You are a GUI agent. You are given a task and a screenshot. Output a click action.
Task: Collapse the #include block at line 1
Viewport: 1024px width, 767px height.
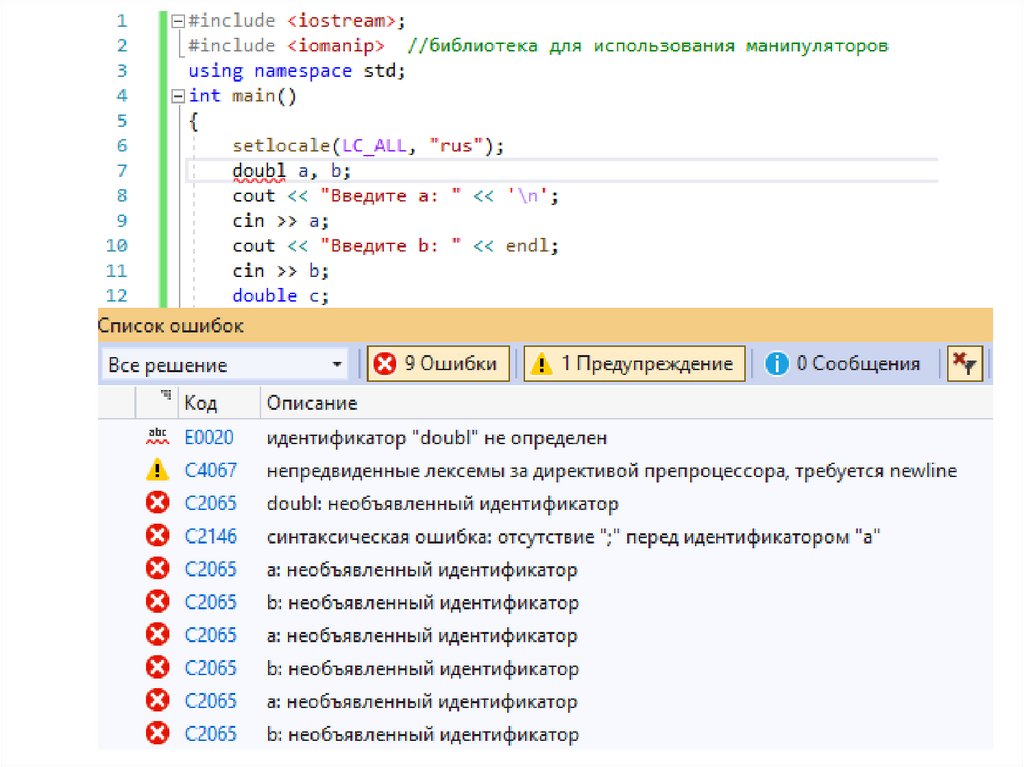pyautogui.click(x=177, y=21)
